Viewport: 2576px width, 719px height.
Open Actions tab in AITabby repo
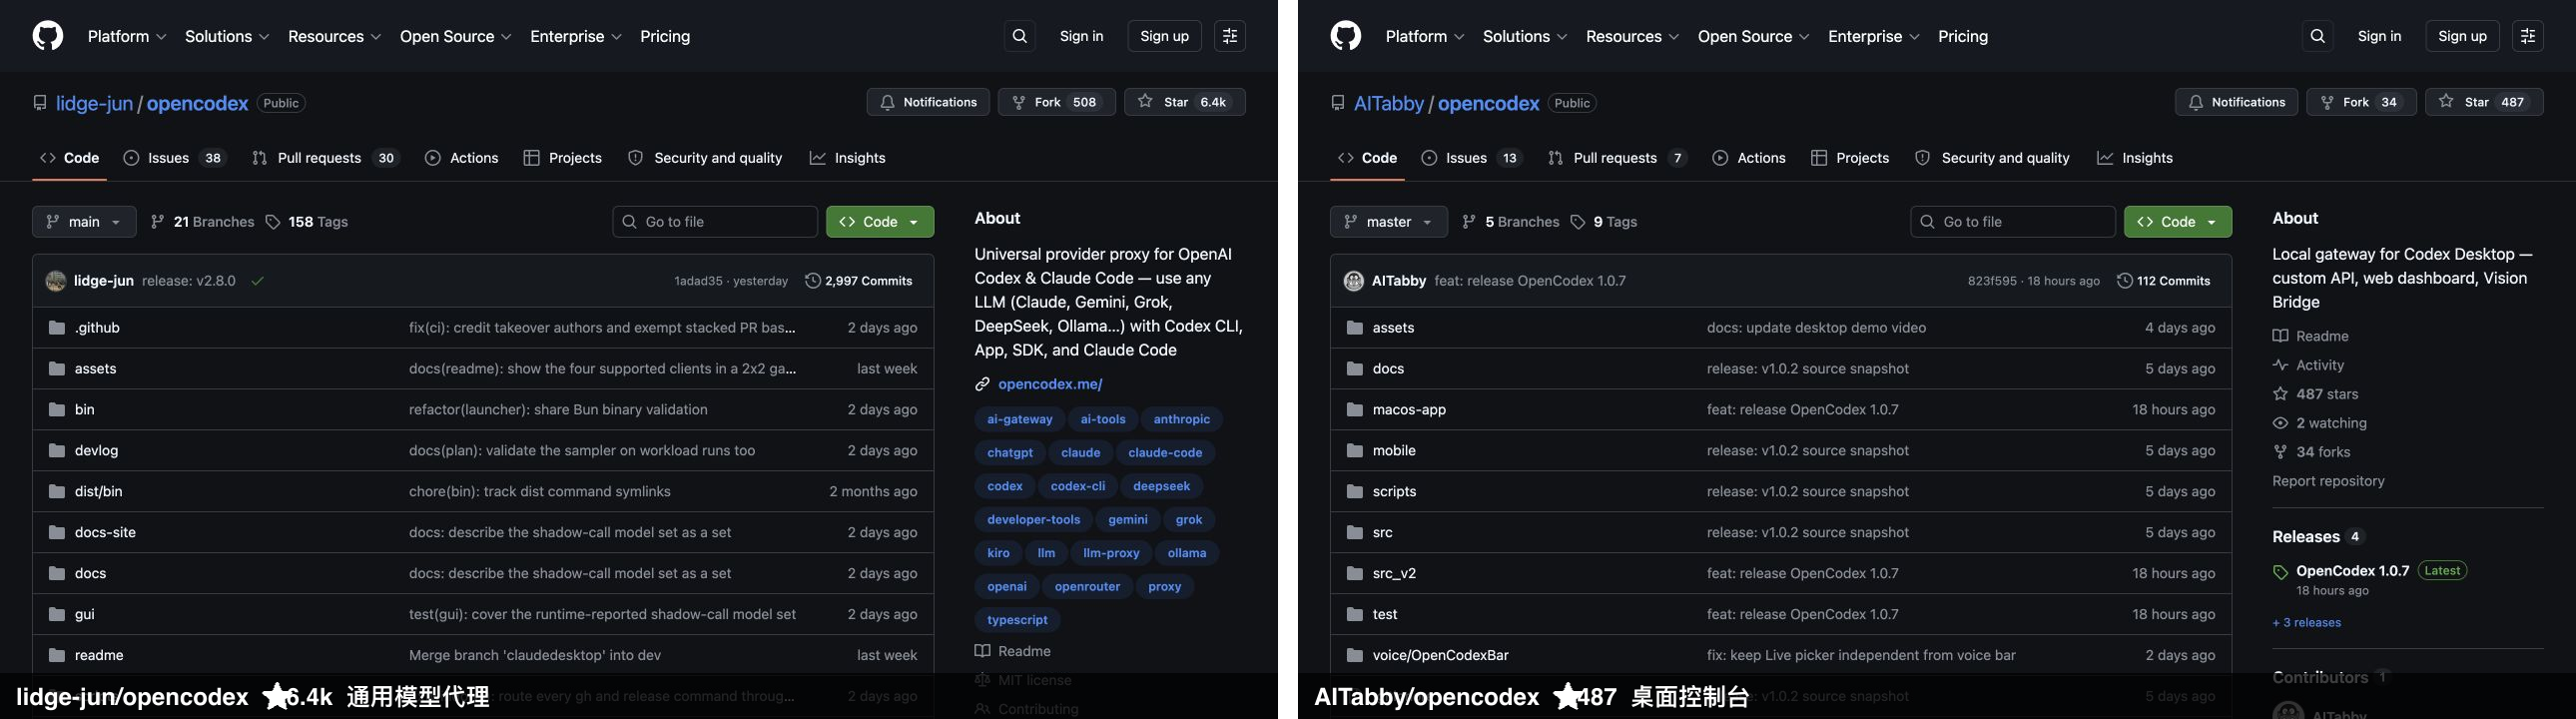point(1748,158)
